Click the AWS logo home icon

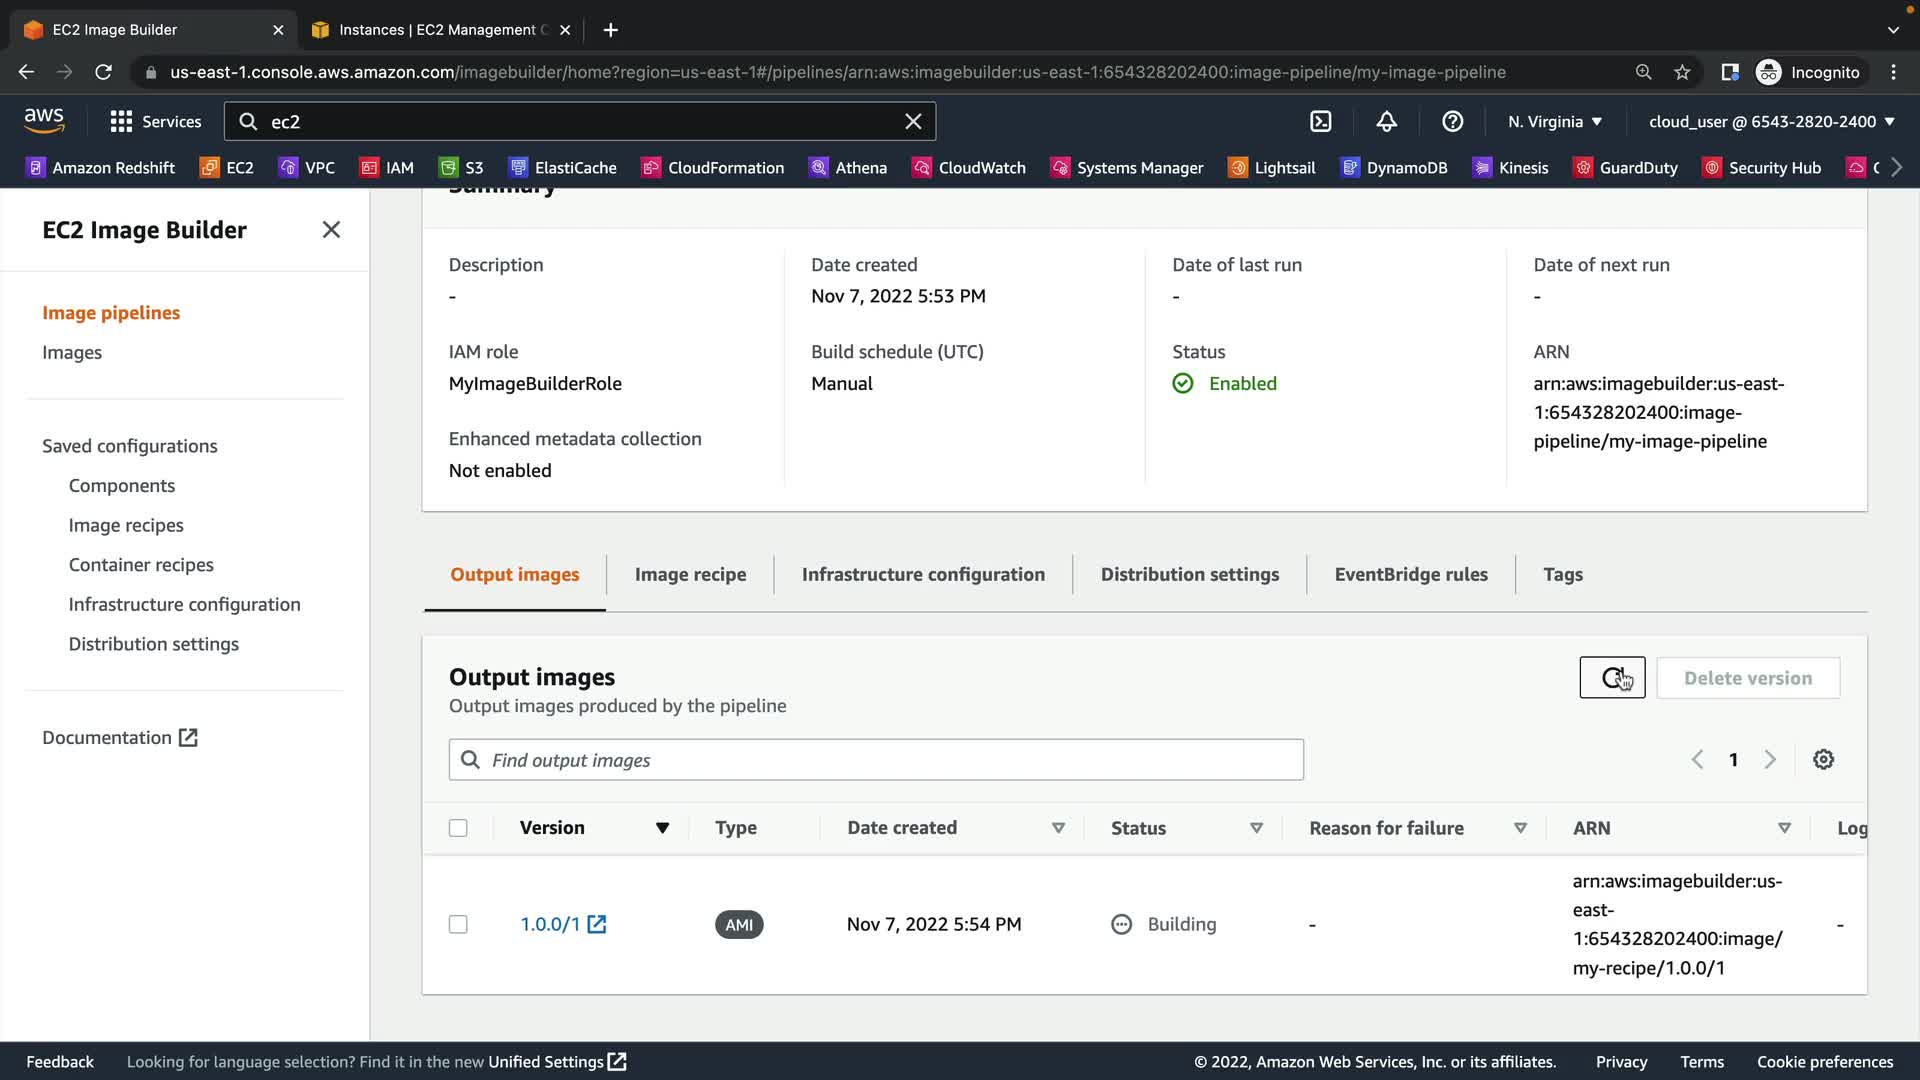coord(44,120)
